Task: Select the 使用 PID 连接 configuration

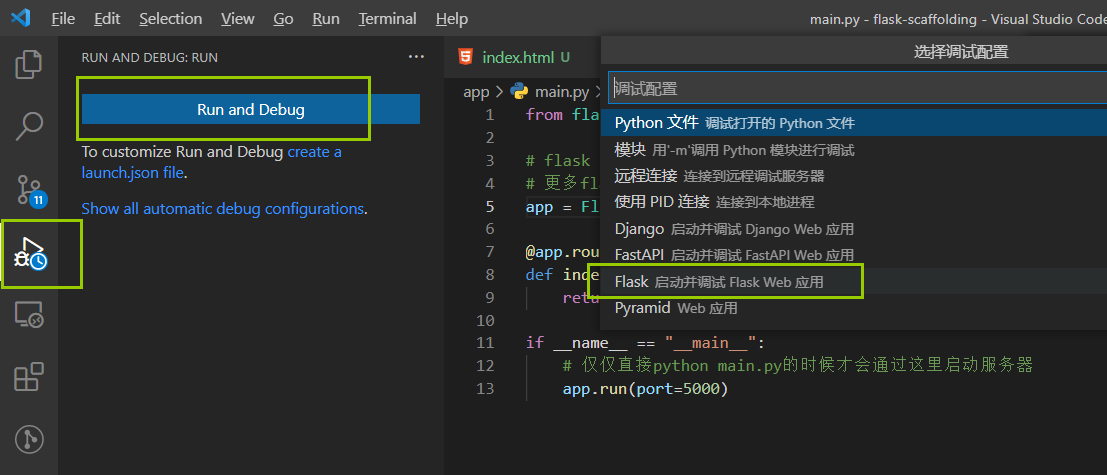Action: 854,203
